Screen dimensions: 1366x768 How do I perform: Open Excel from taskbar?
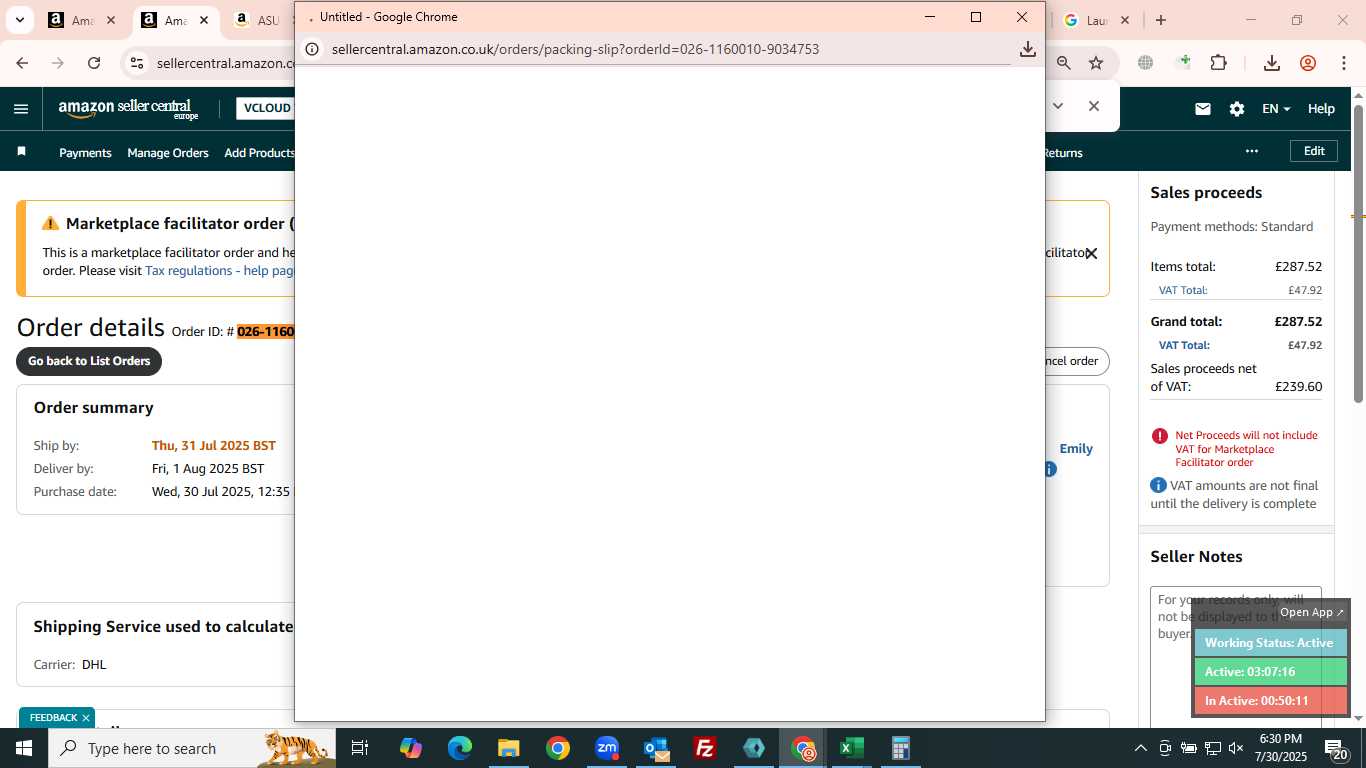(852, 748)
